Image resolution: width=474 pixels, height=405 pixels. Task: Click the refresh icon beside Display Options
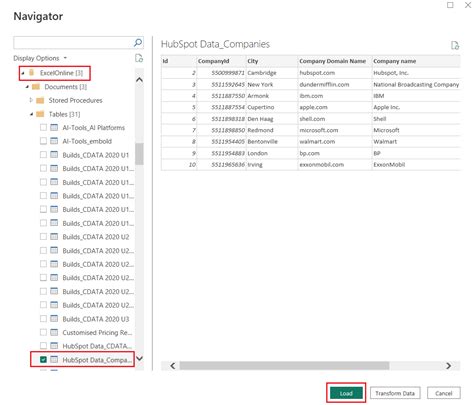[x=139, y=58]
